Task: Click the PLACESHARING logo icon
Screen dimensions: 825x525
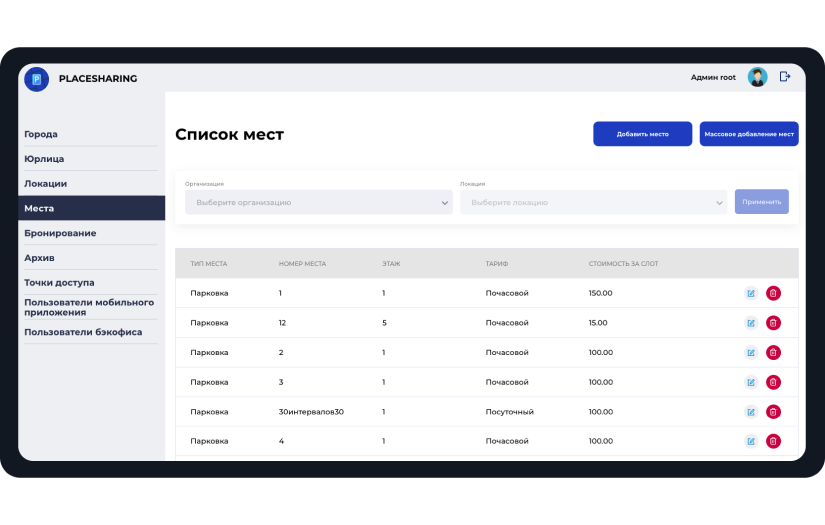Action: 36,79
